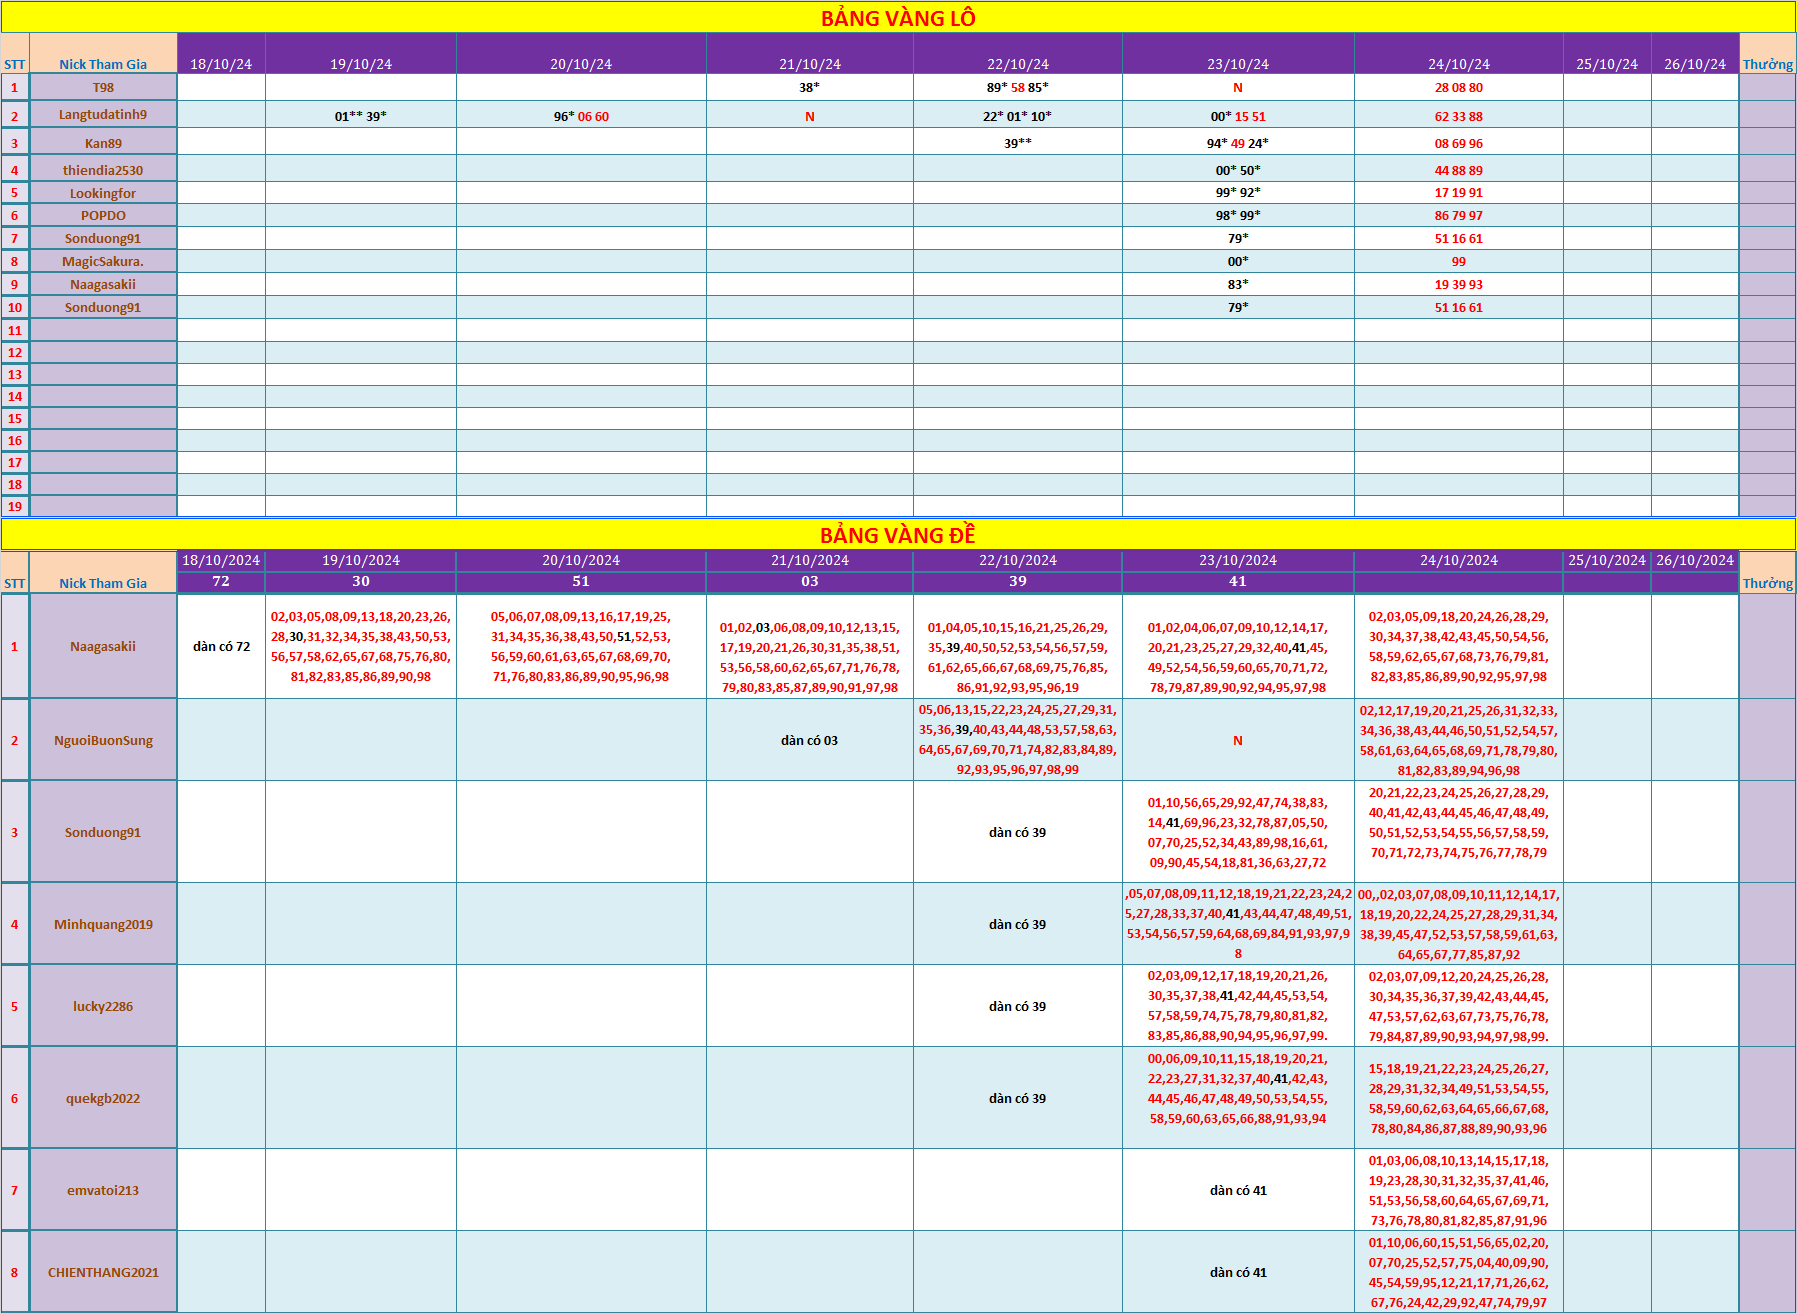1797x1313 pixels.
Task: Click the CHIENTHANG2021 participant cell
Action: (103, 1272)
